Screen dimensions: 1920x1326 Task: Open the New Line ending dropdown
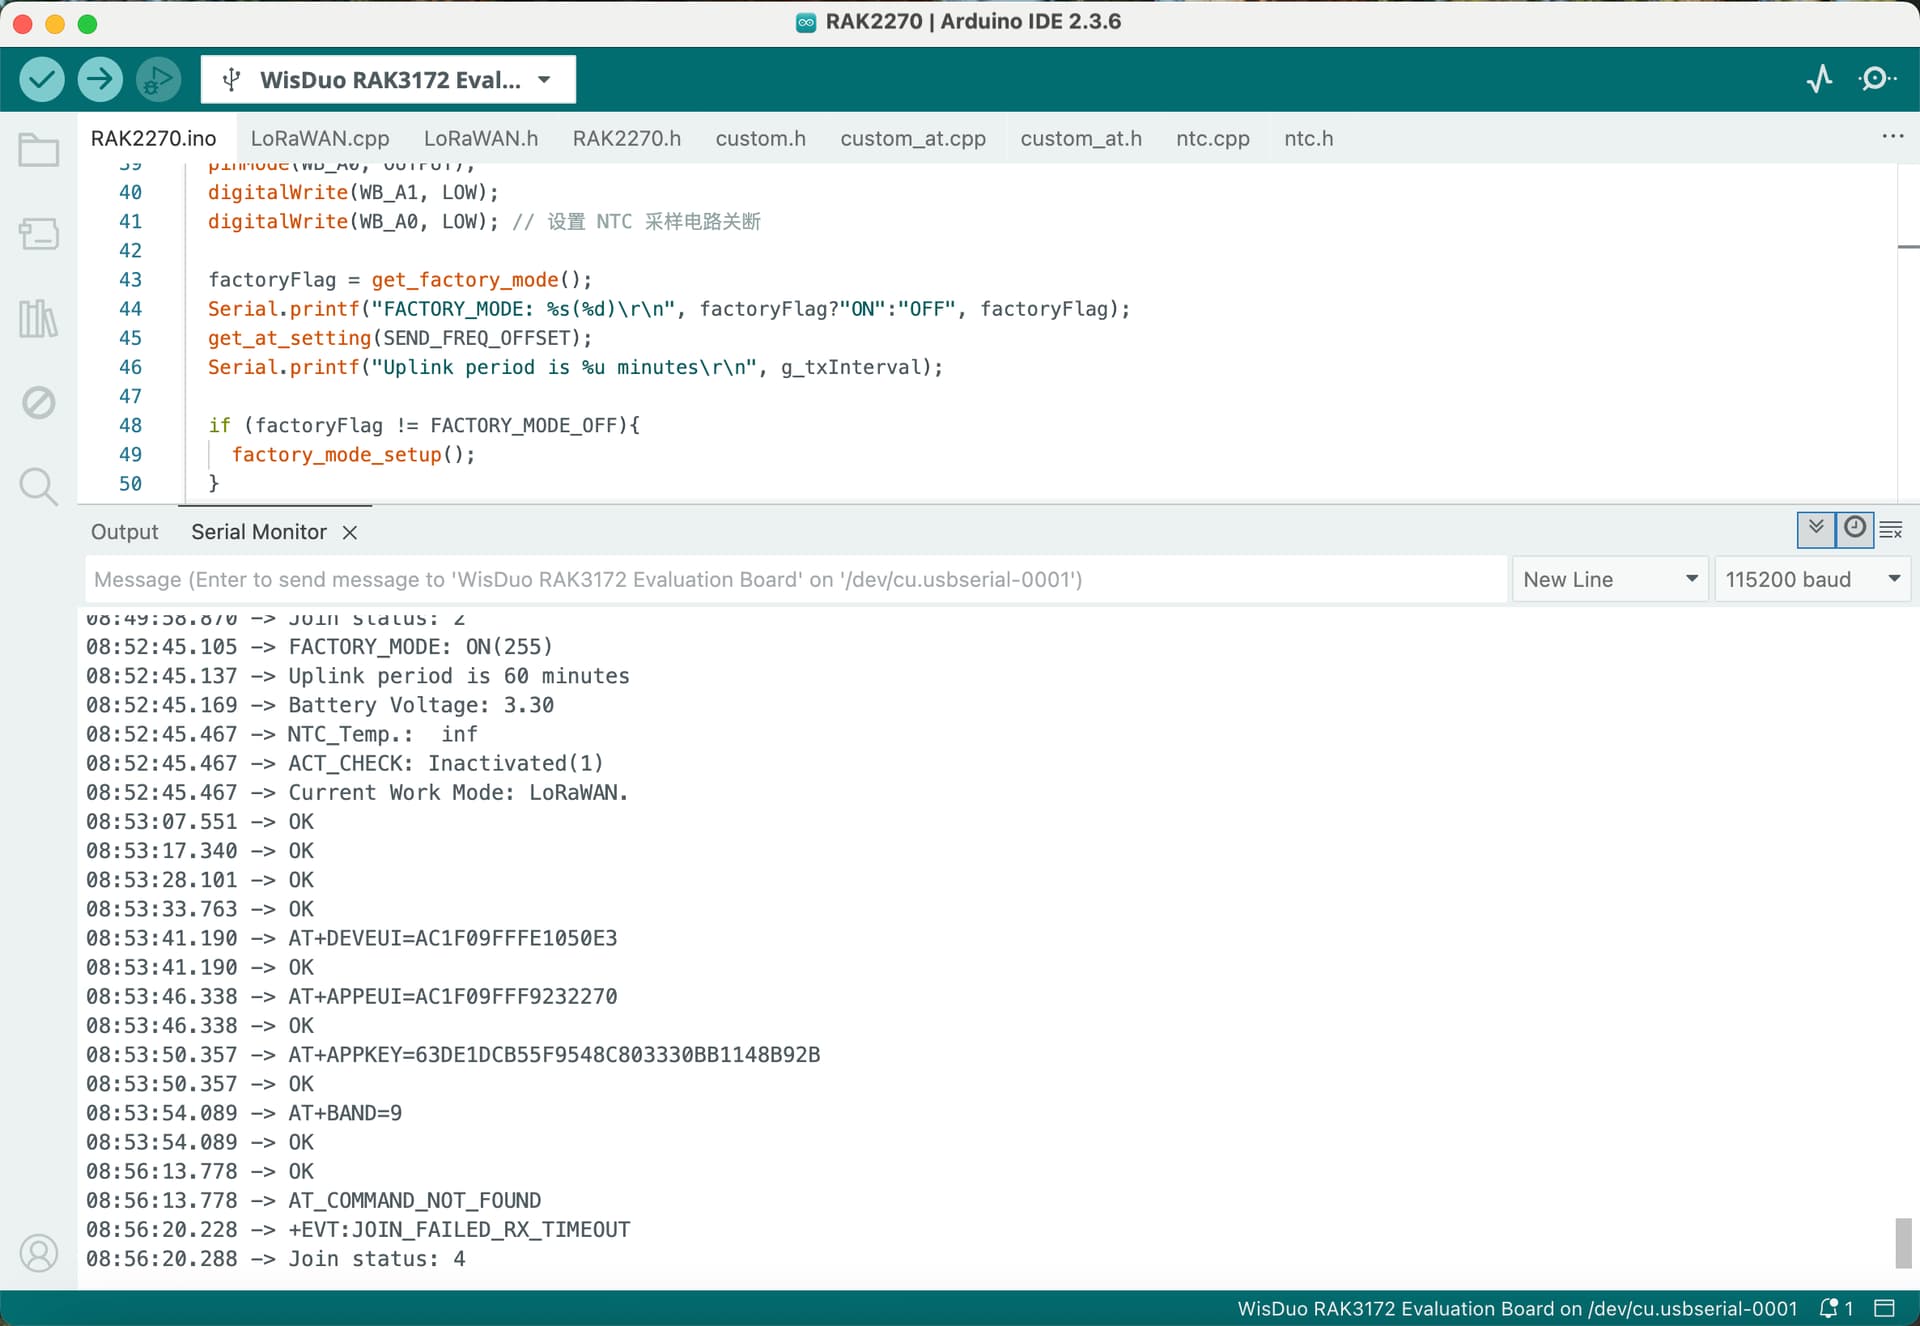coord(1609,580)
